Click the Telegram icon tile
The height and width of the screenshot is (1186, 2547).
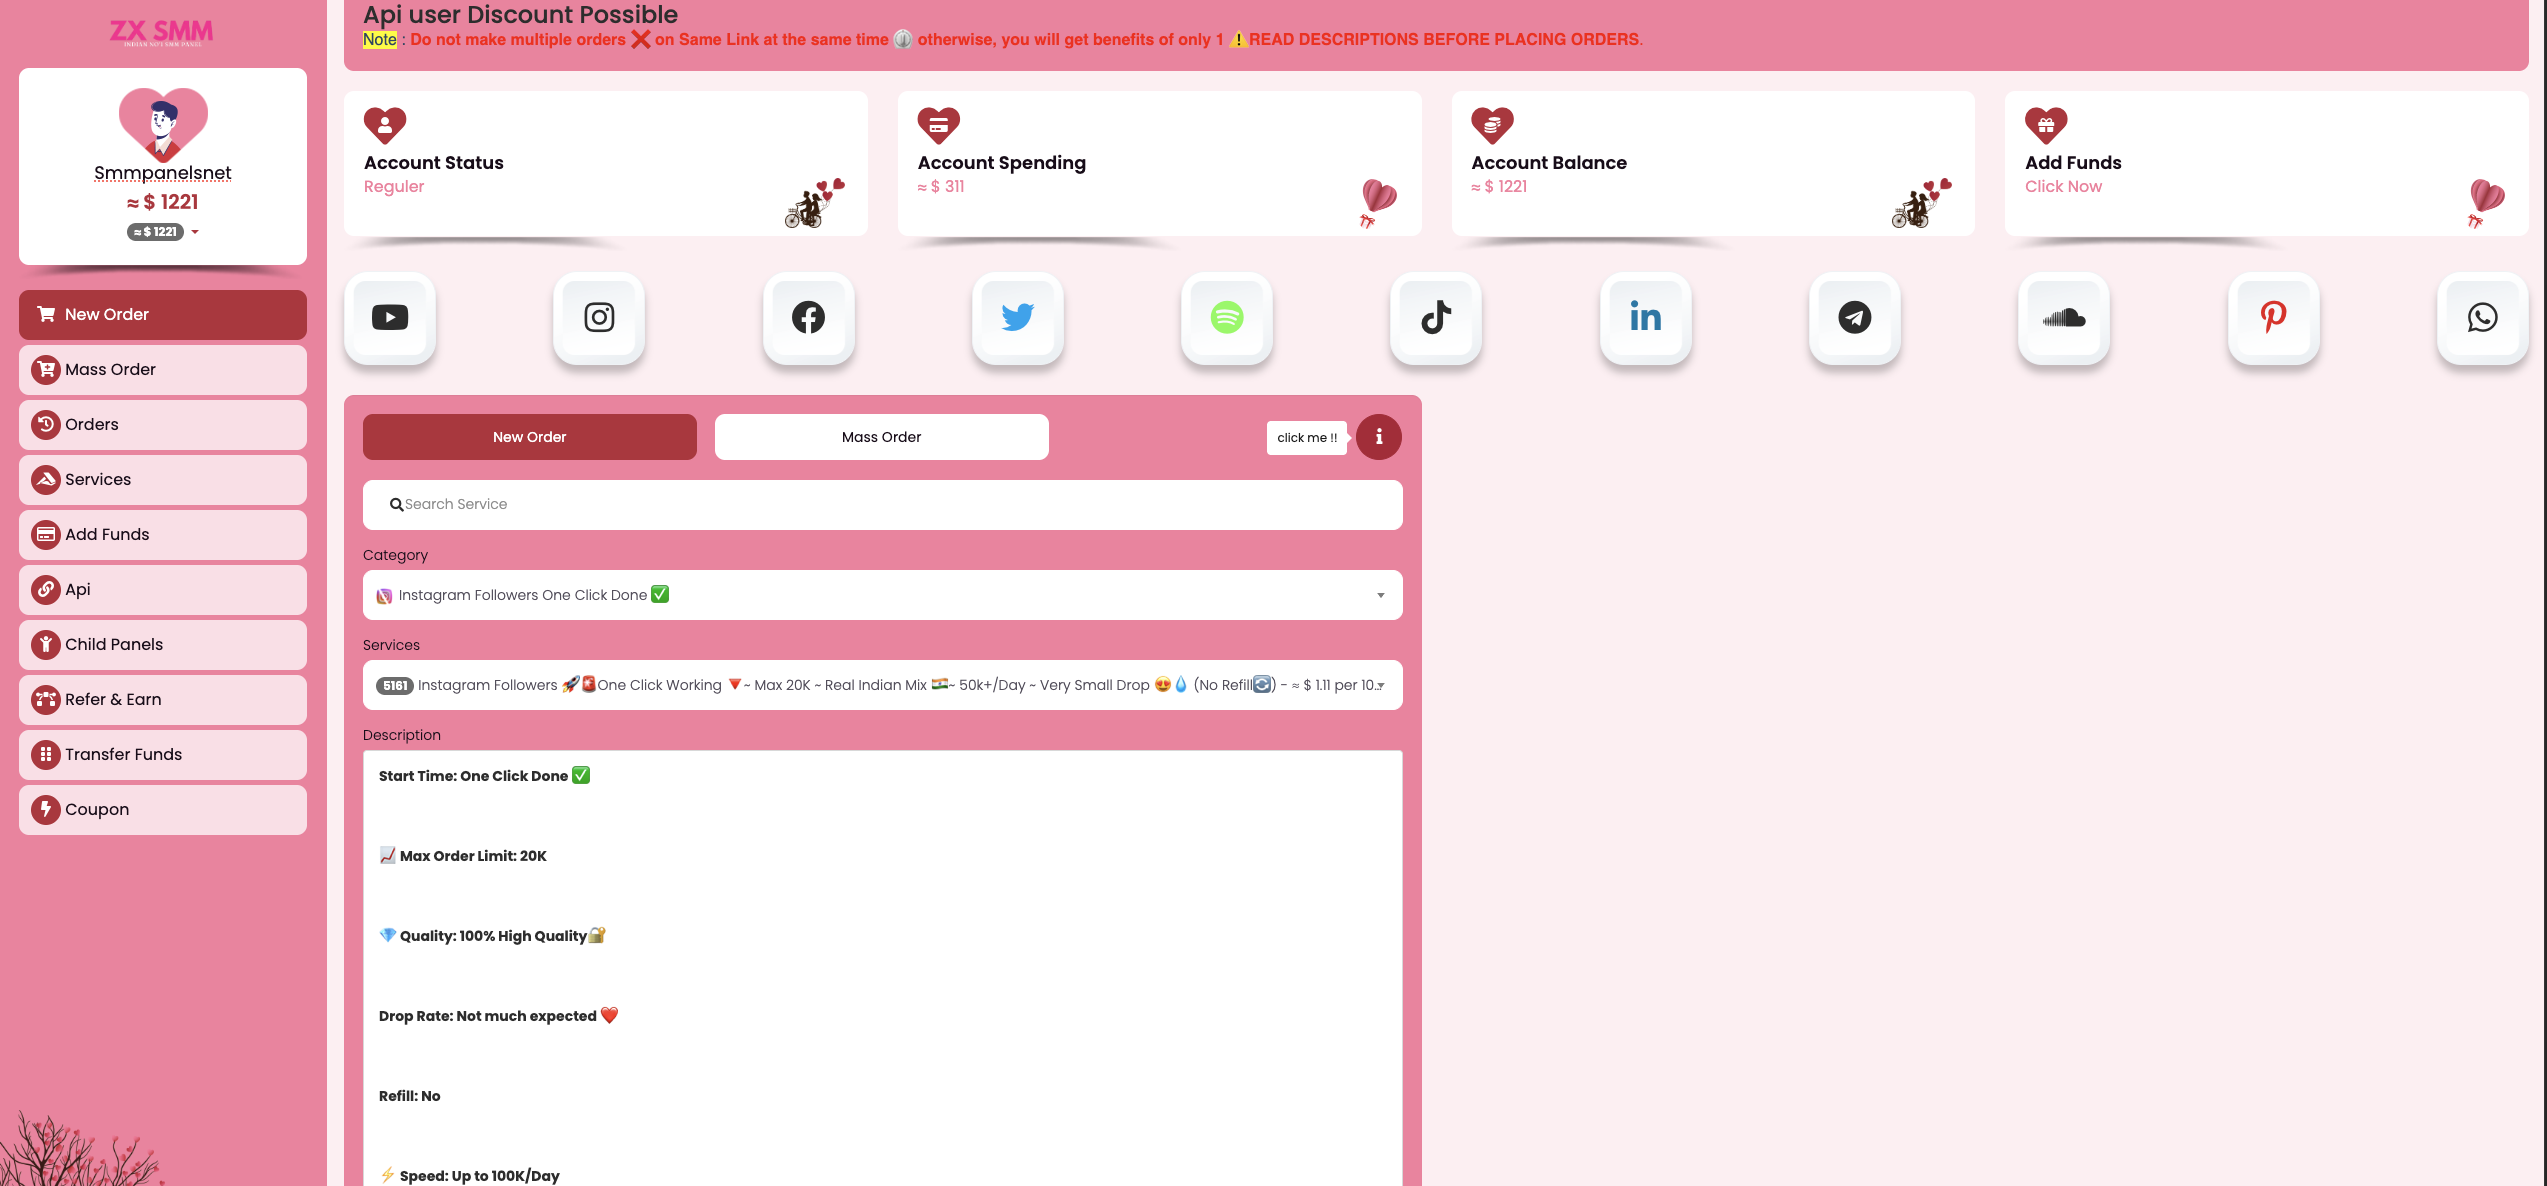(x=1854, y=318)
